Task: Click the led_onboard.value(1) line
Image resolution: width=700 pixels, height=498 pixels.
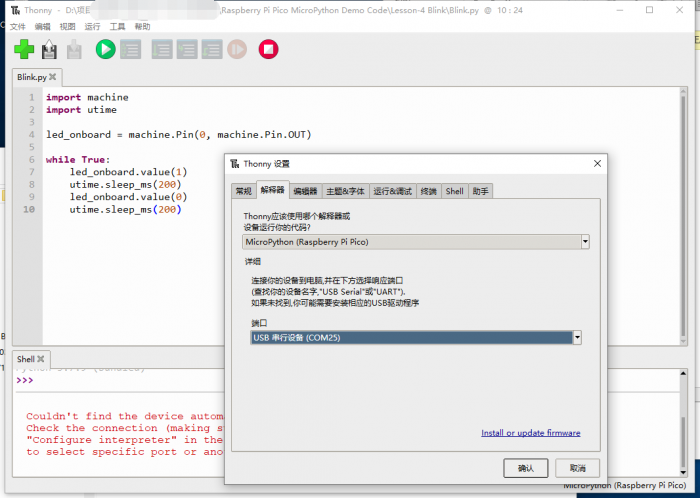Action: 128,172
